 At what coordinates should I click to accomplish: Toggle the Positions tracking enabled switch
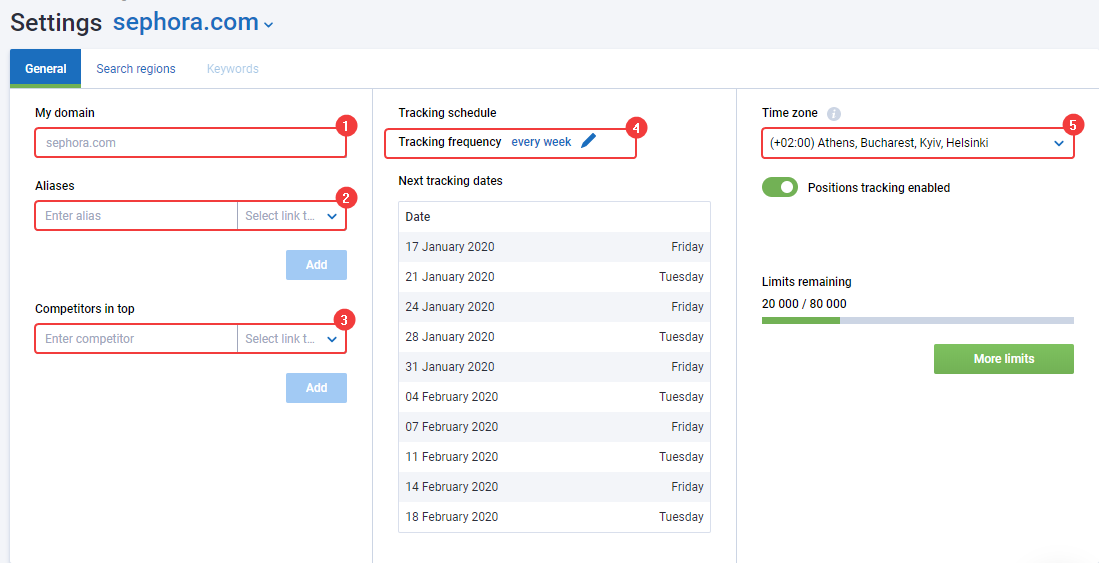[x=779, y=187]
